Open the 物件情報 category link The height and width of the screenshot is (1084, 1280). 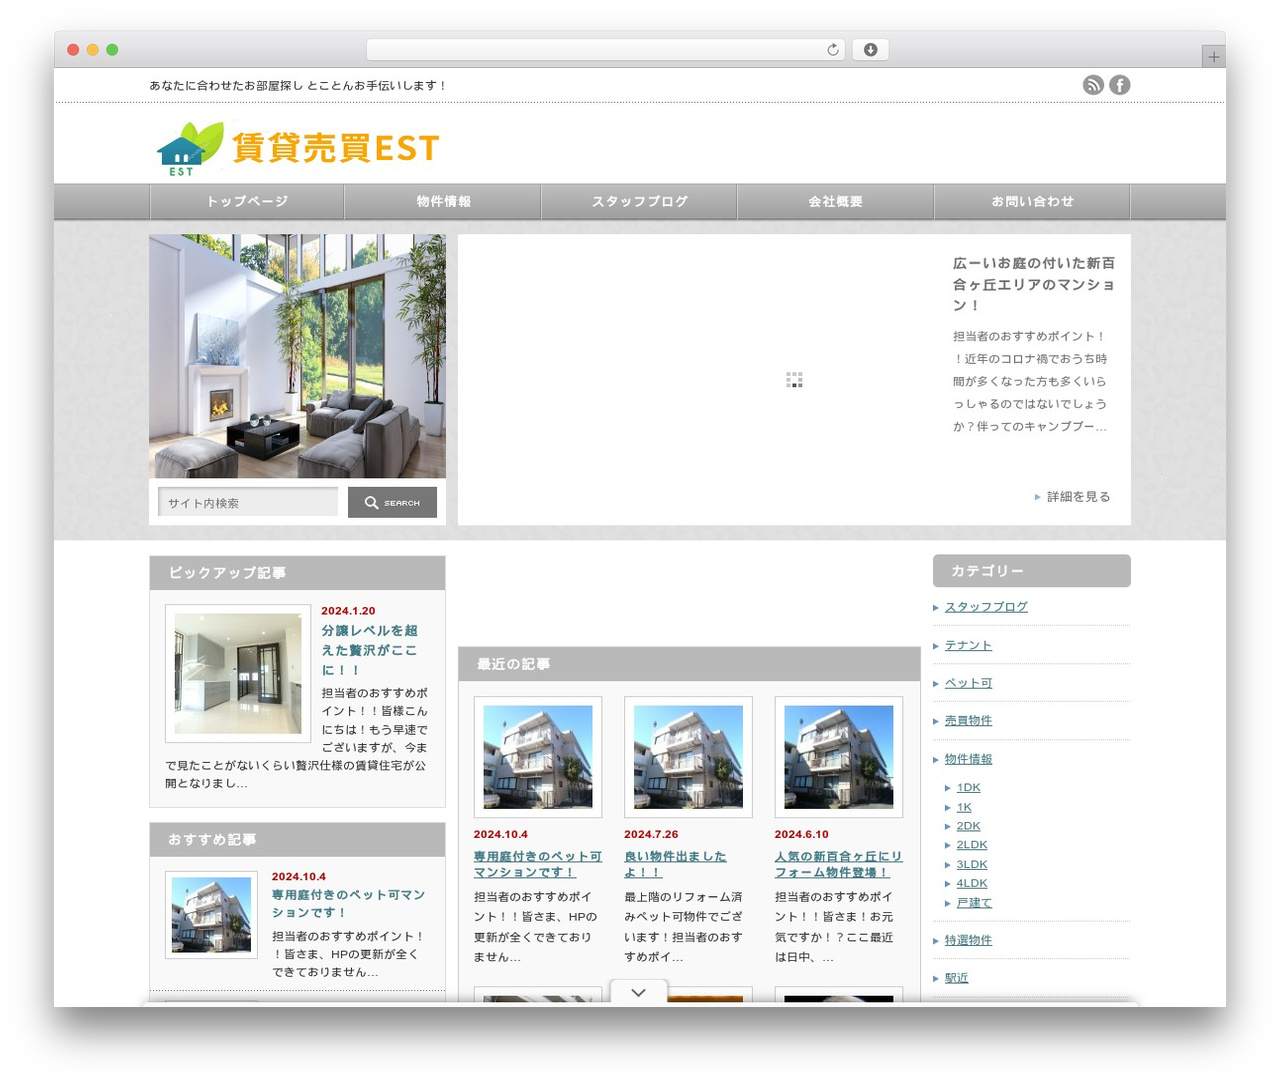(968, 759)
